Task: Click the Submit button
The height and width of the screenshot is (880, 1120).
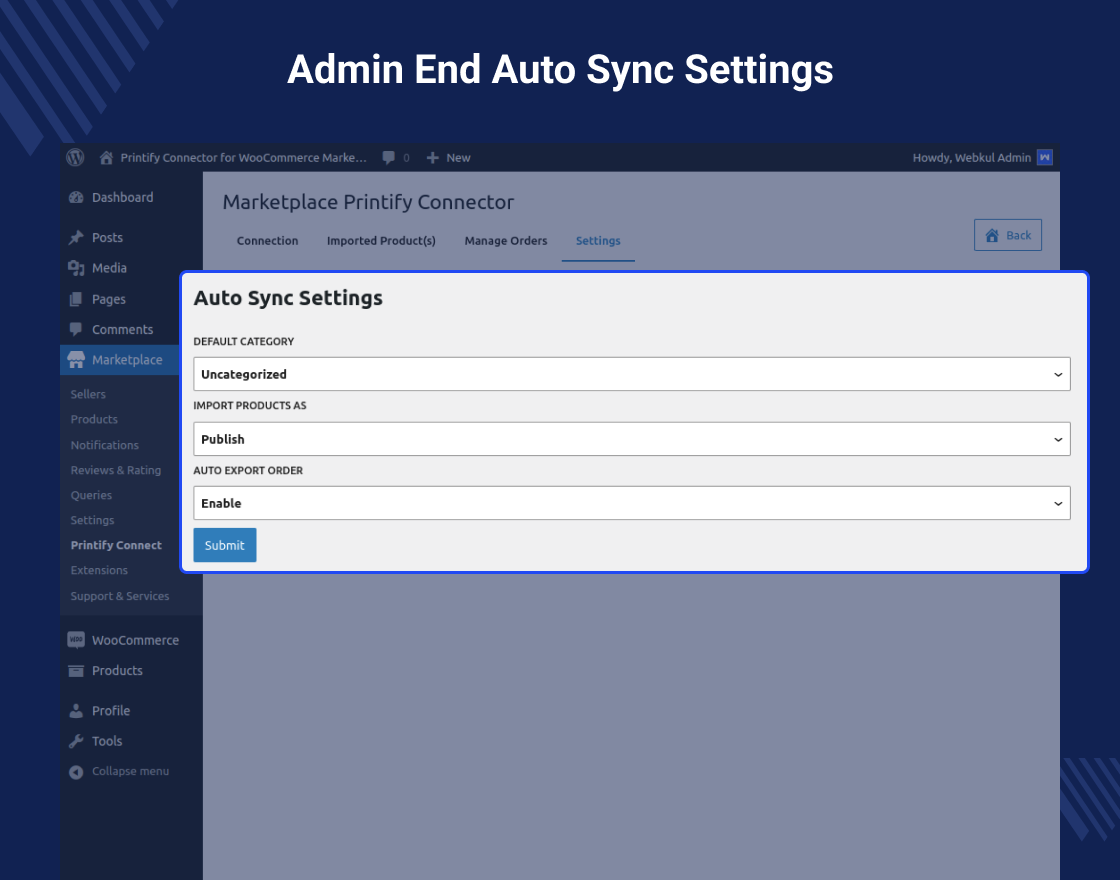Action: click(225, 545)
